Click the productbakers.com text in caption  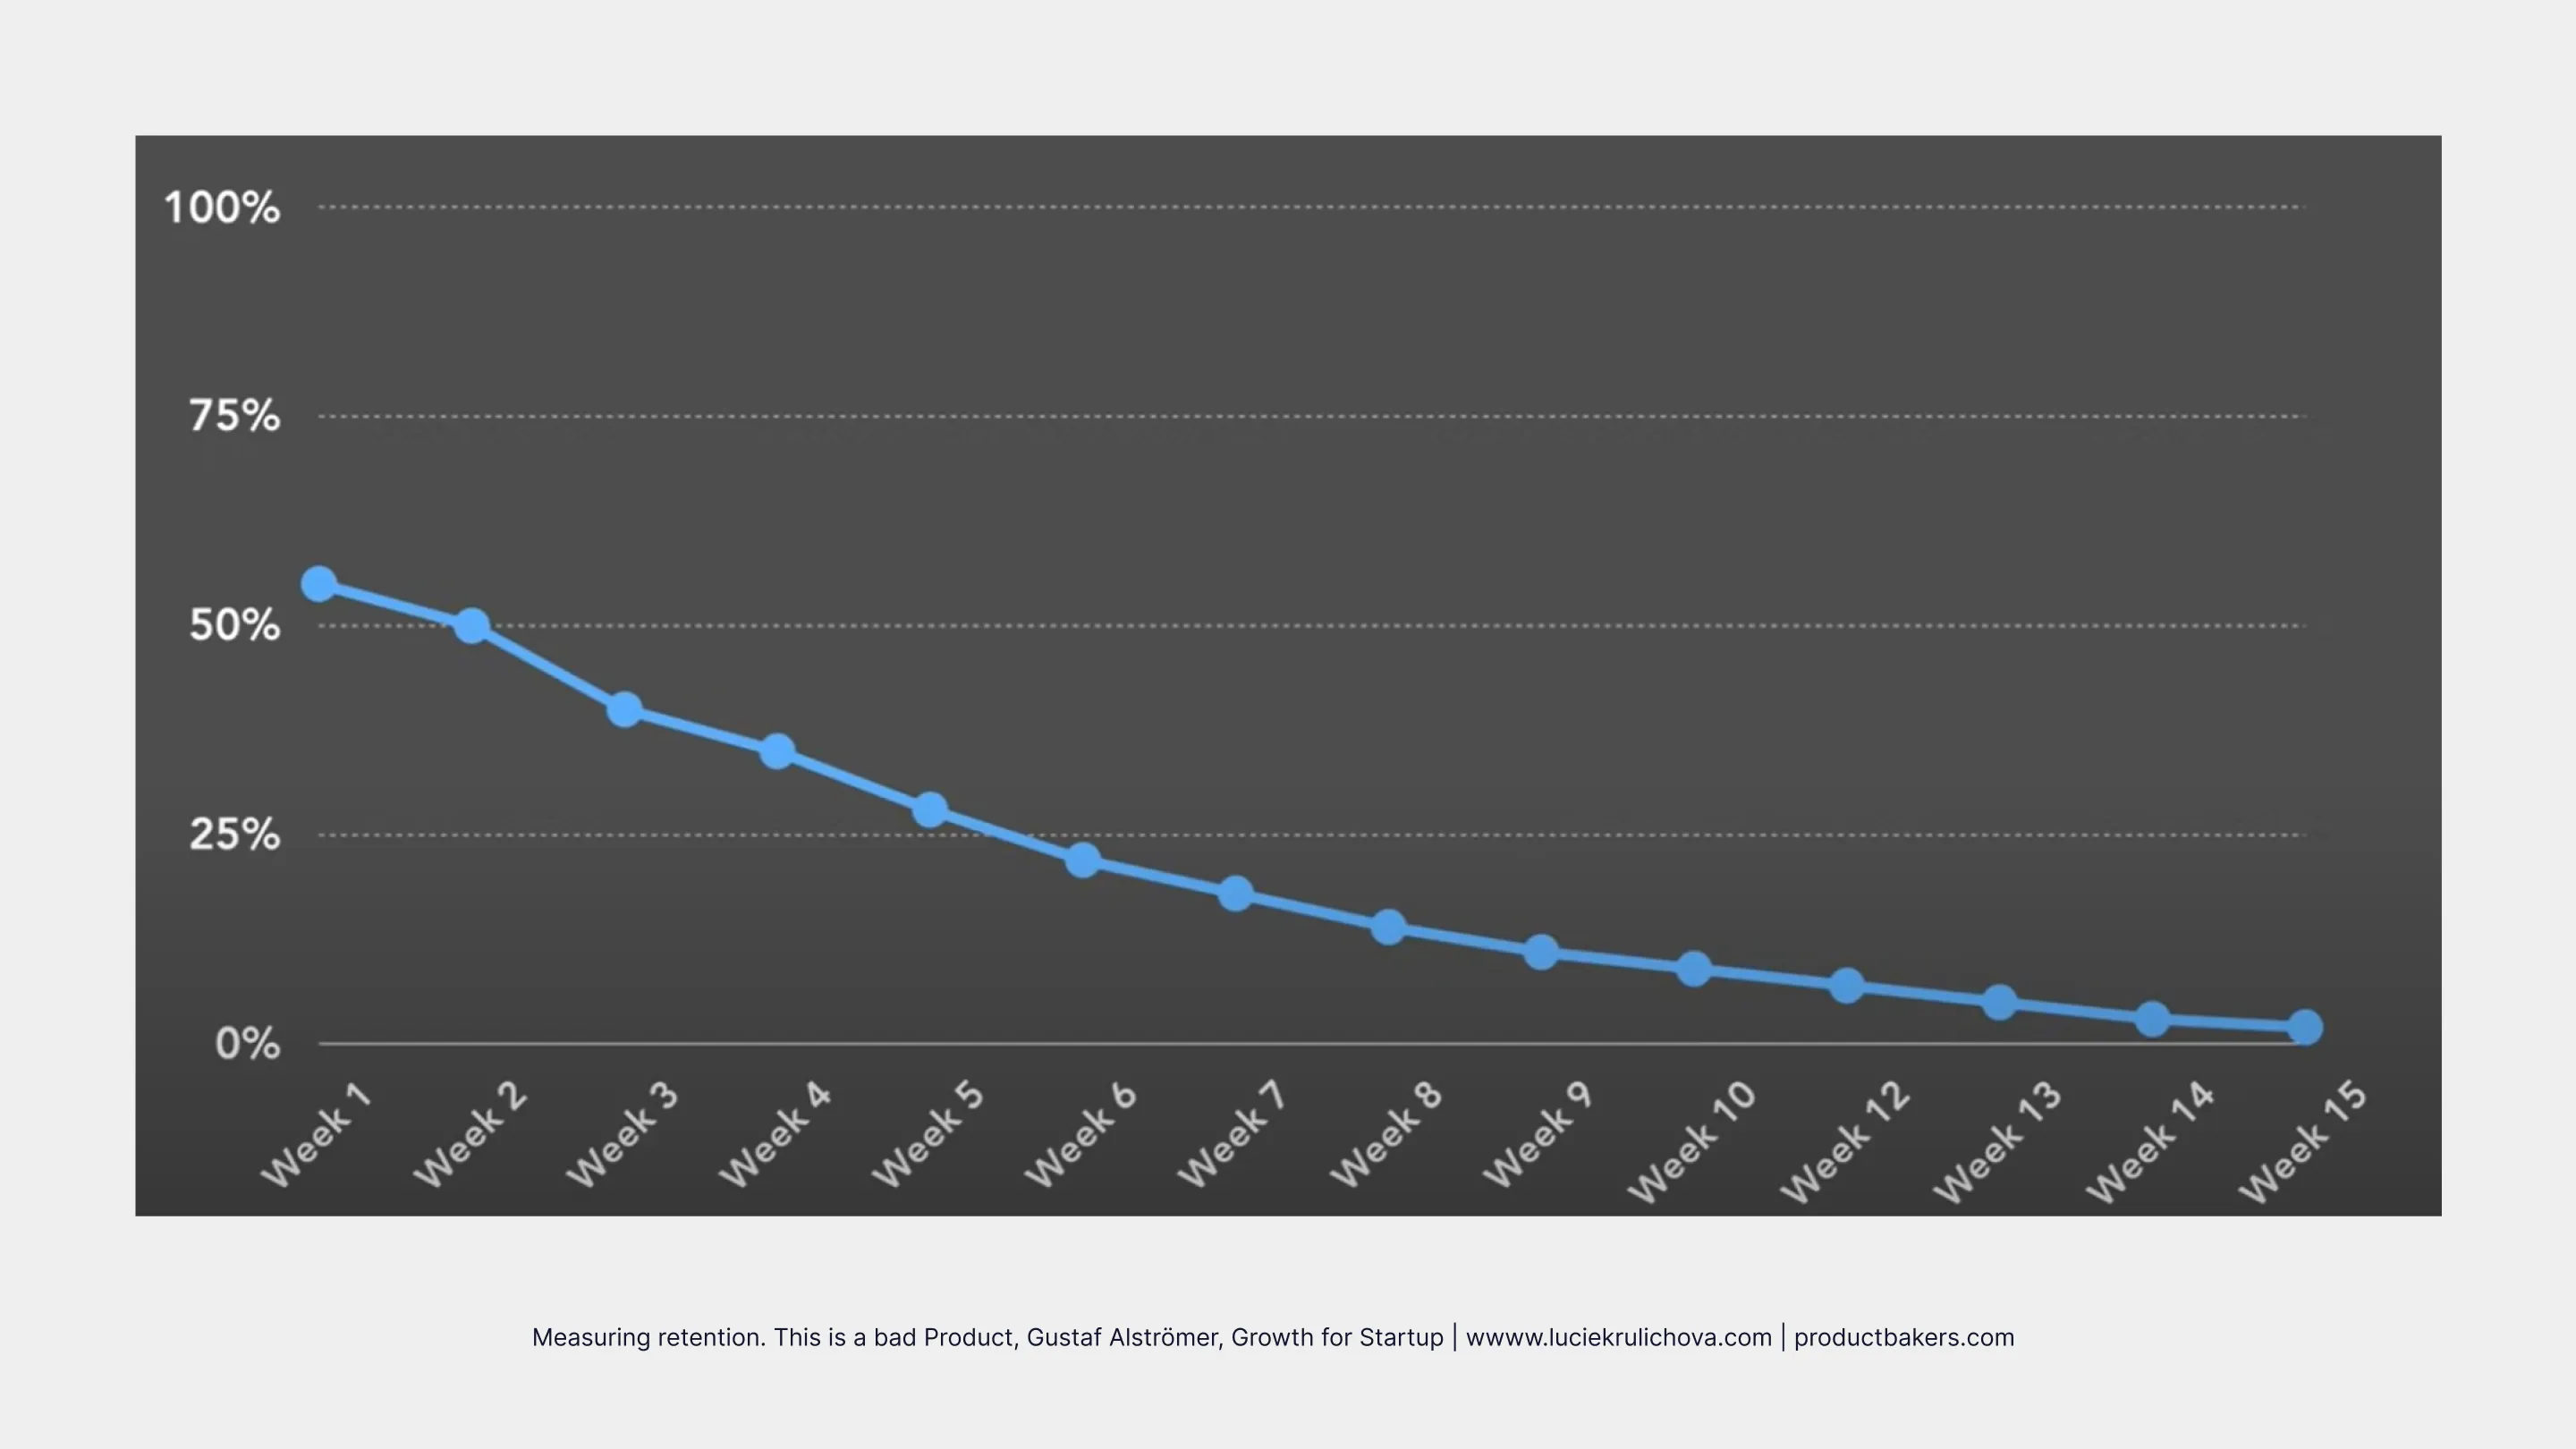coord(1904,1337)
